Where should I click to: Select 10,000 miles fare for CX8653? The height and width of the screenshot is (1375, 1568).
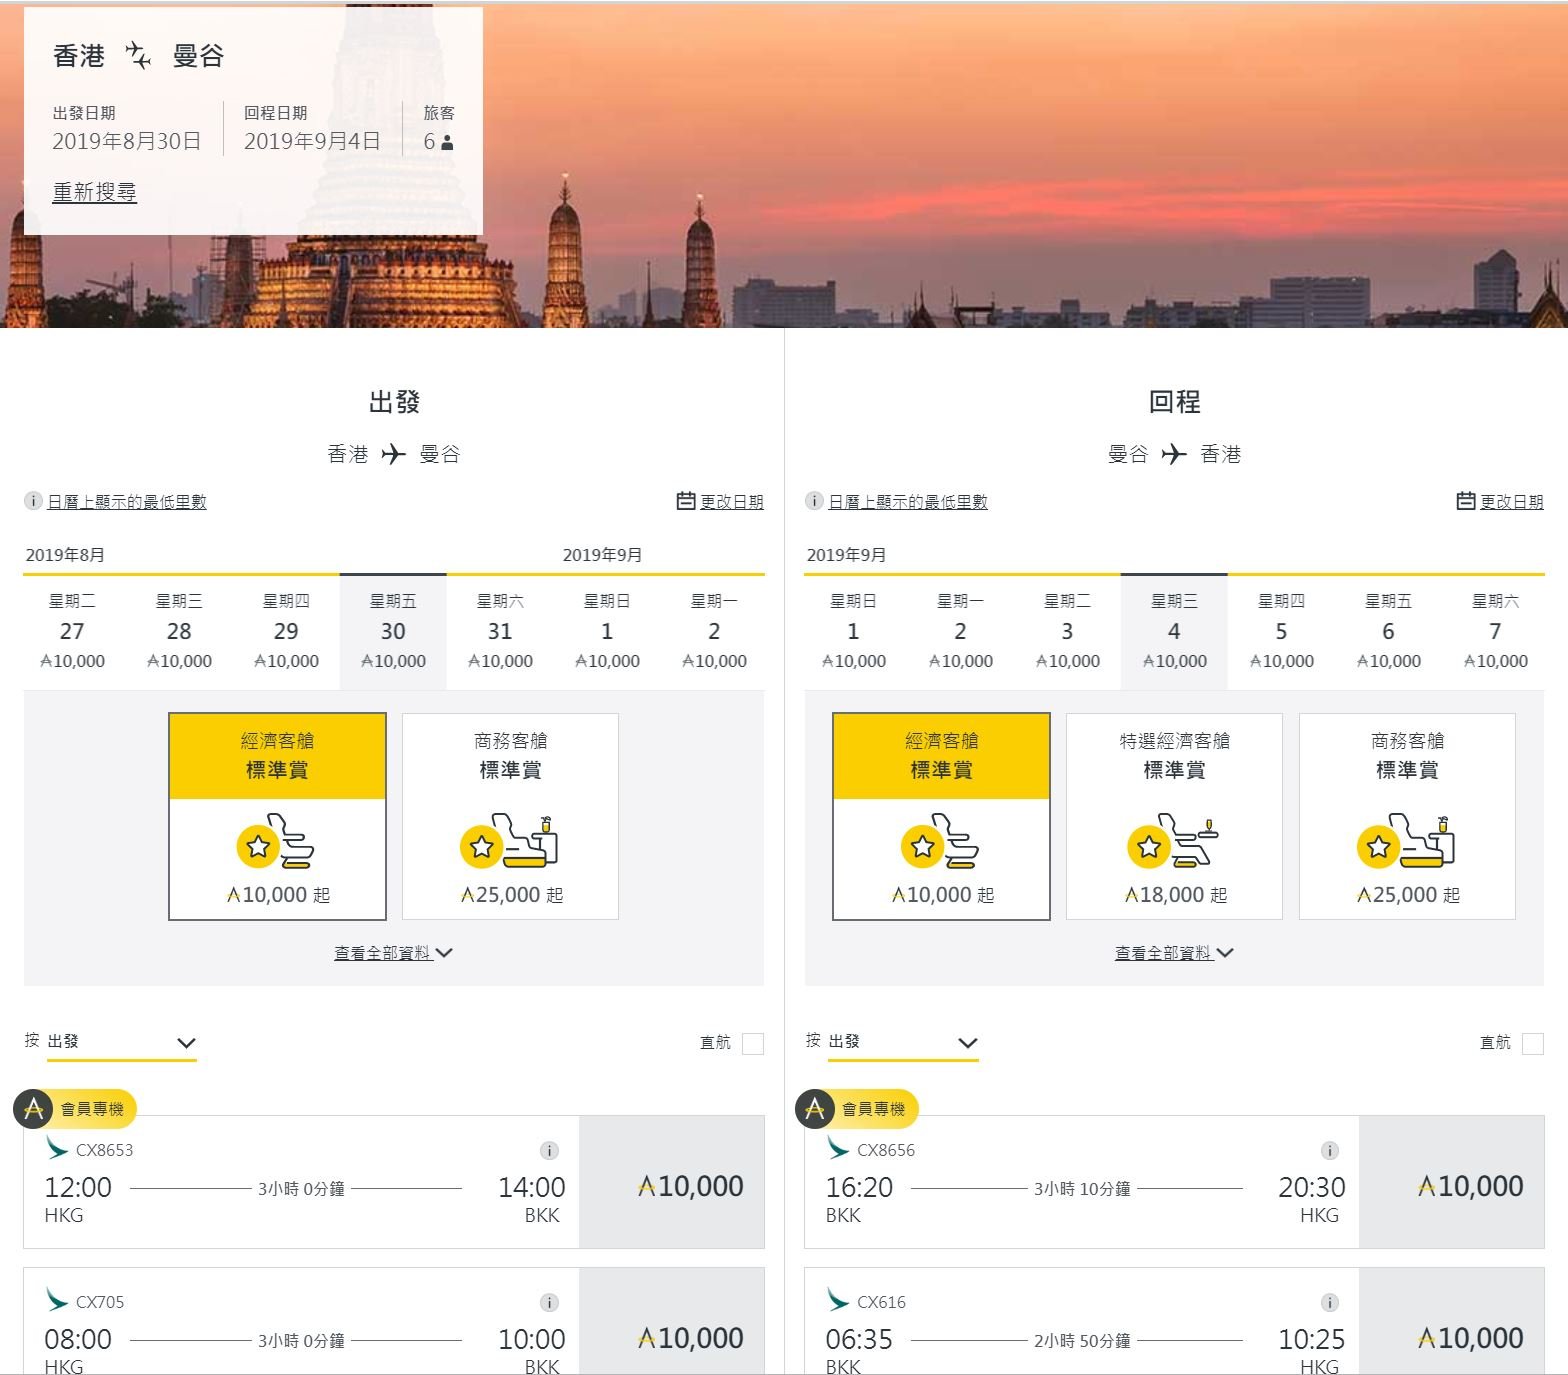[671, 1182]
